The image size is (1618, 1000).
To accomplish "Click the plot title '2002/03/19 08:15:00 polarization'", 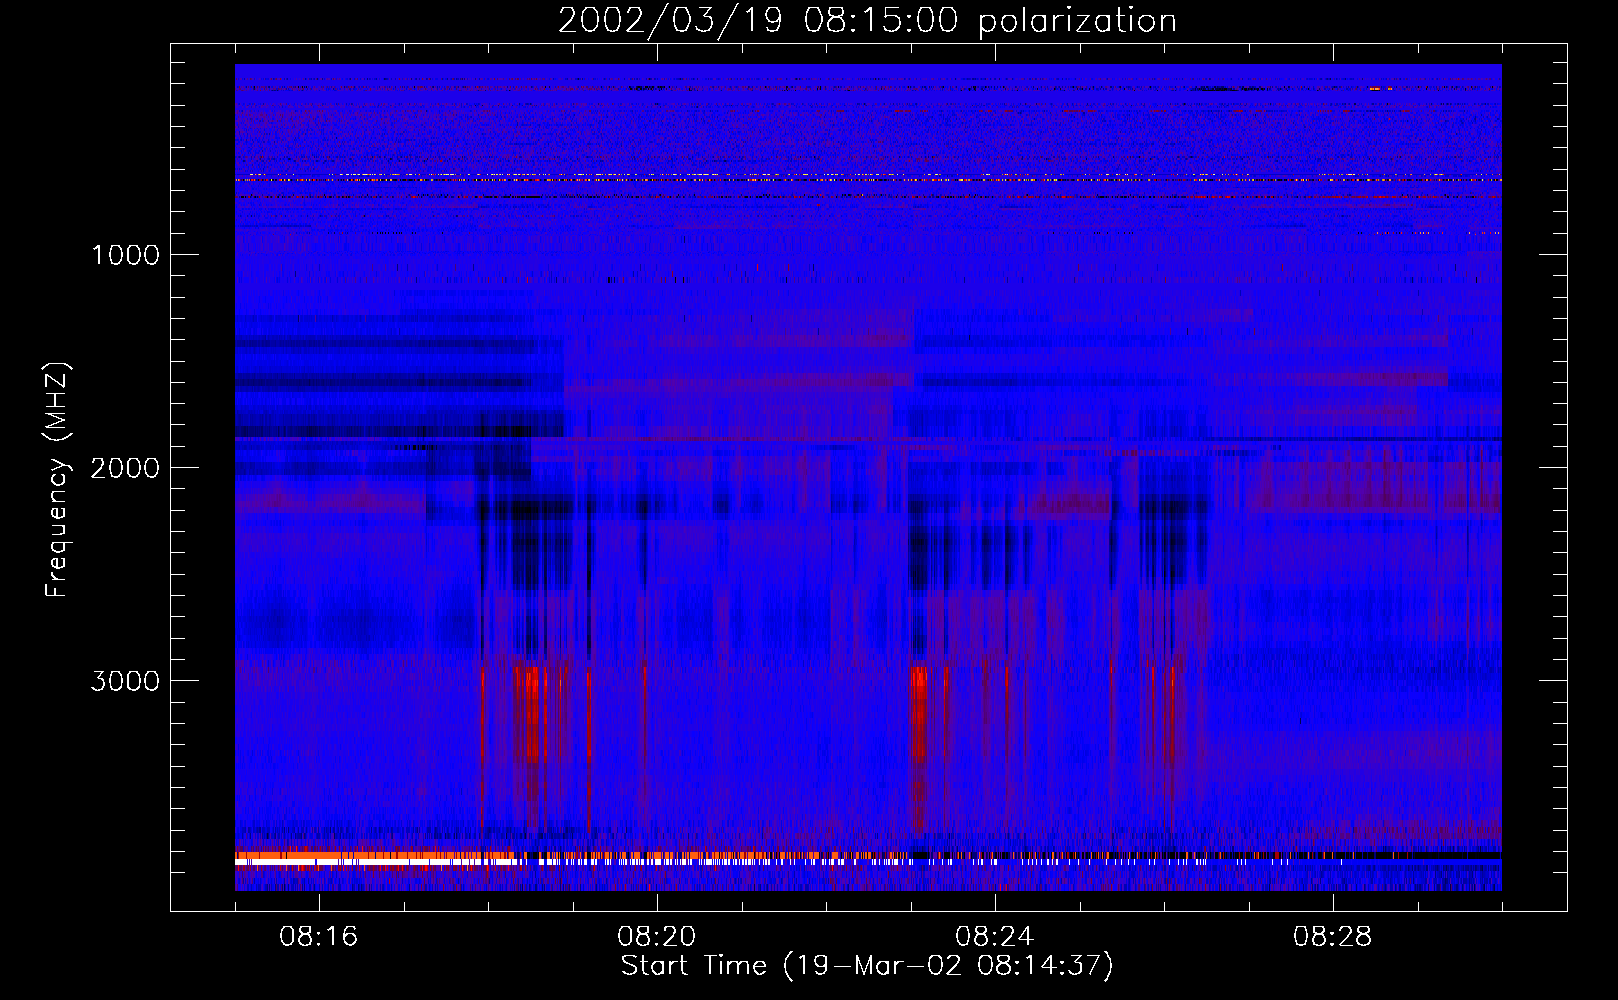I will pyautogui.click(x=867, y=21).
